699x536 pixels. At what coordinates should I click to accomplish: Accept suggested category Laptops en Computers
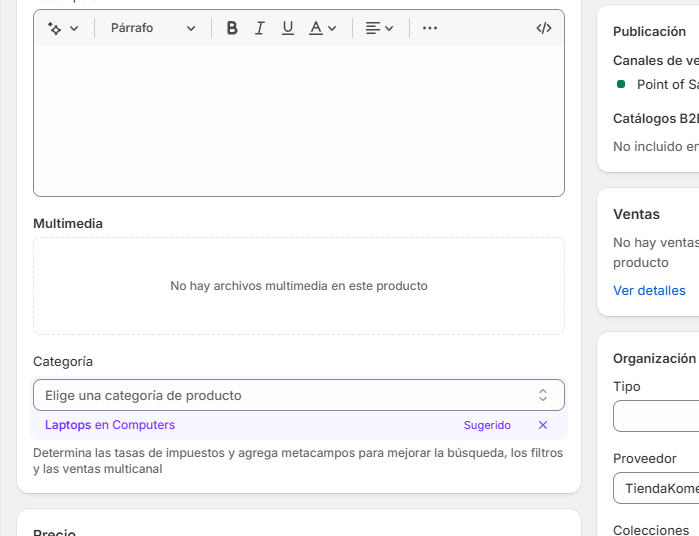click(x=110, y=425)
